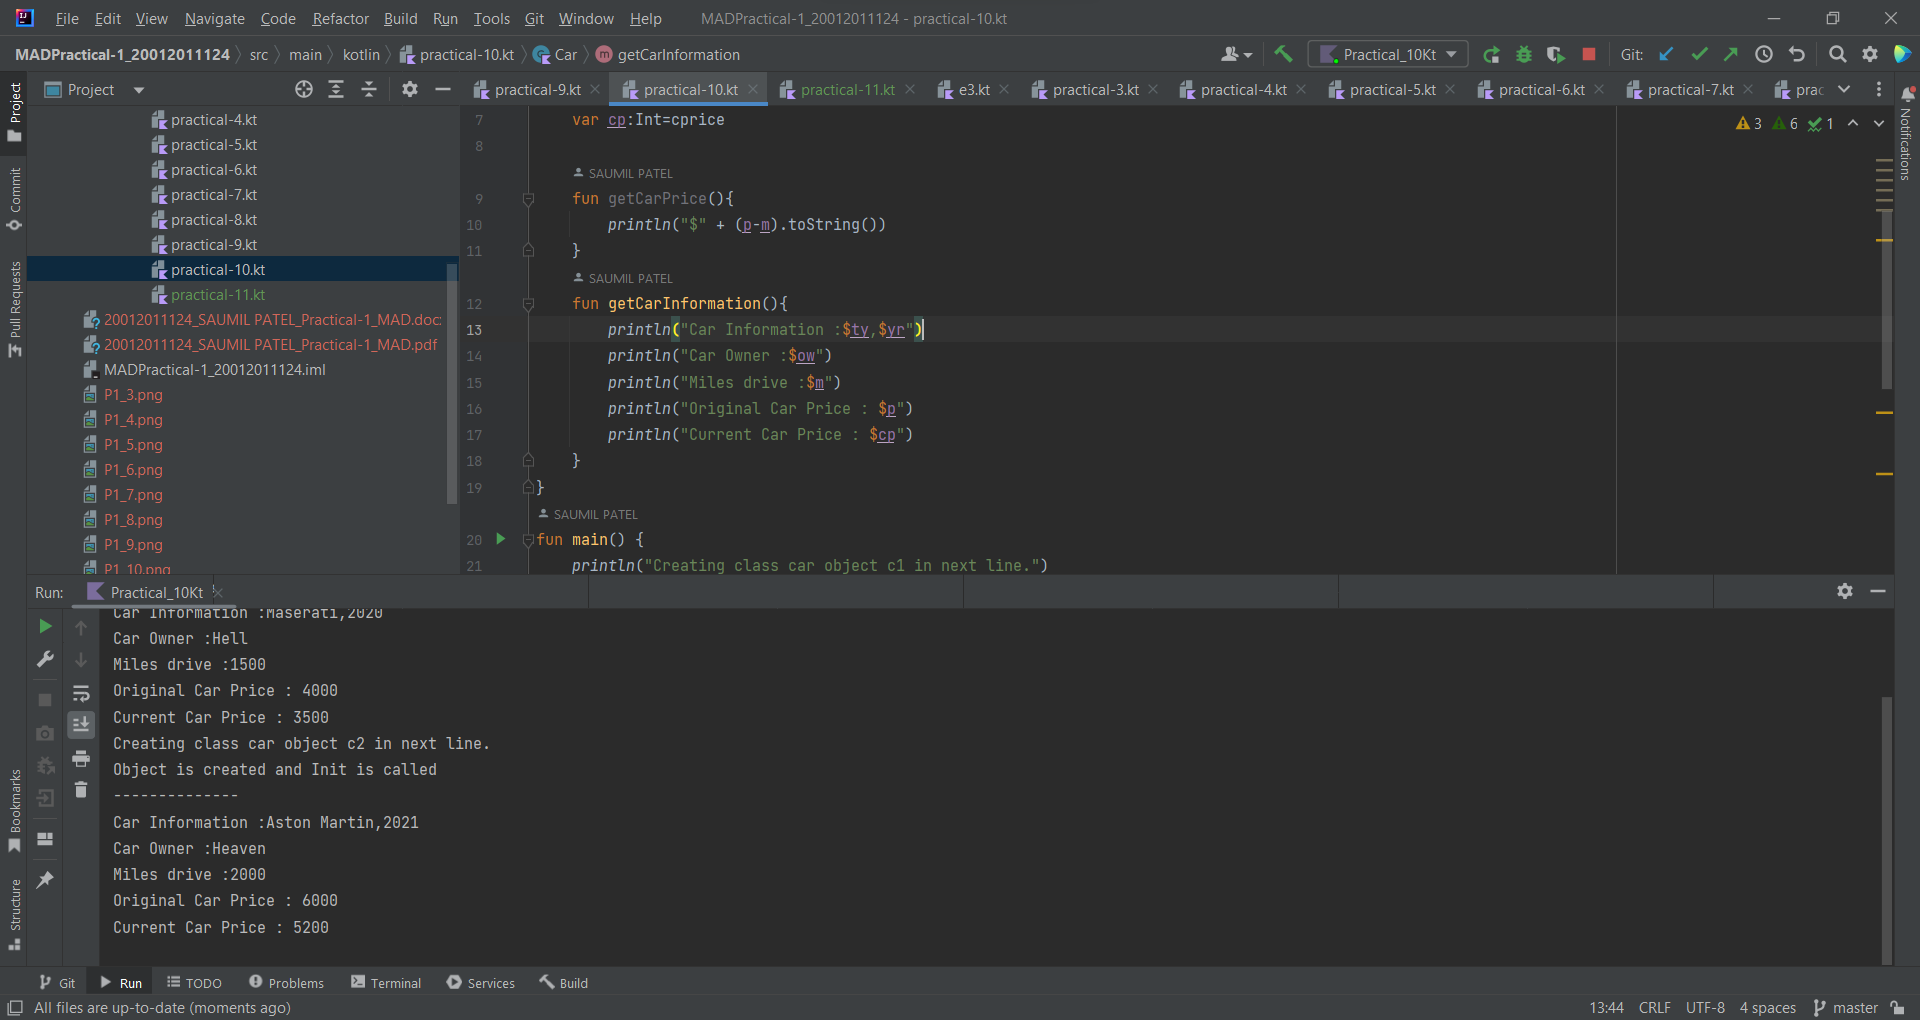Open editor tabs more options menu

1878,89
